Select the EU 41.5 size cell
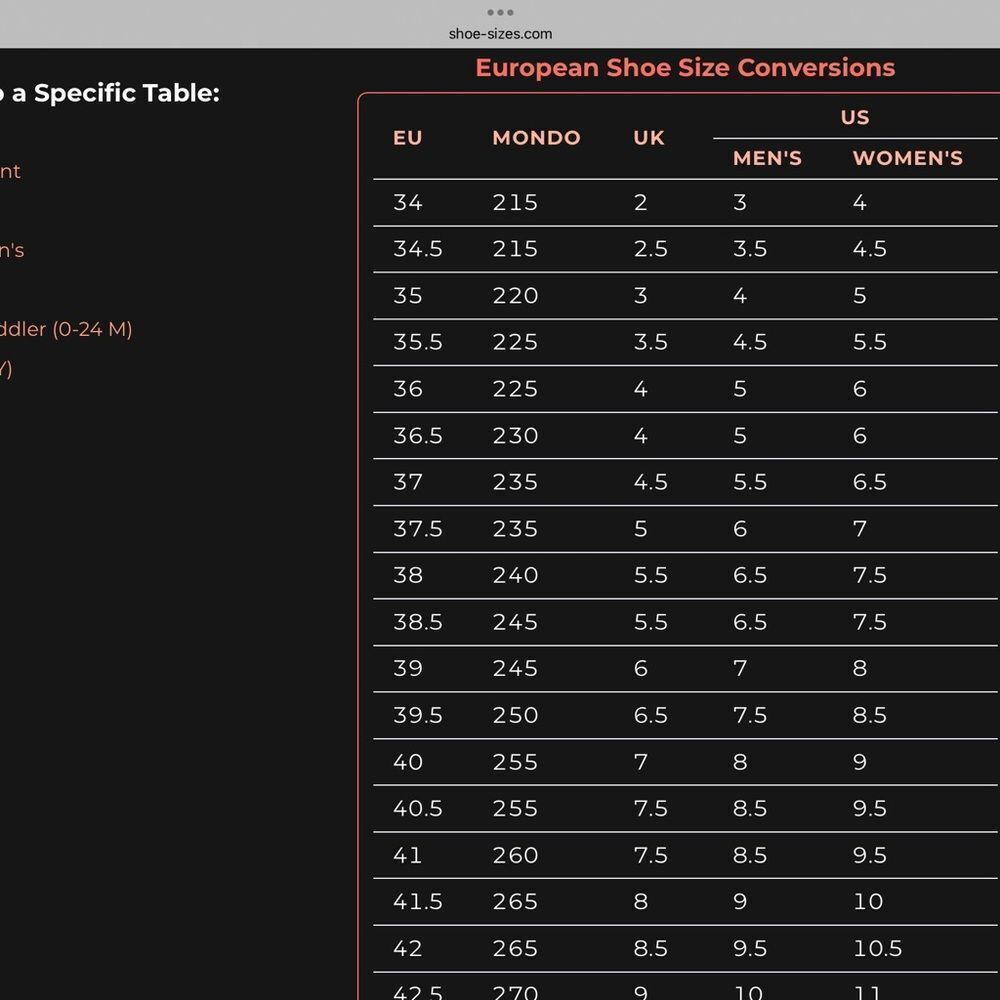 click(417, 902)
